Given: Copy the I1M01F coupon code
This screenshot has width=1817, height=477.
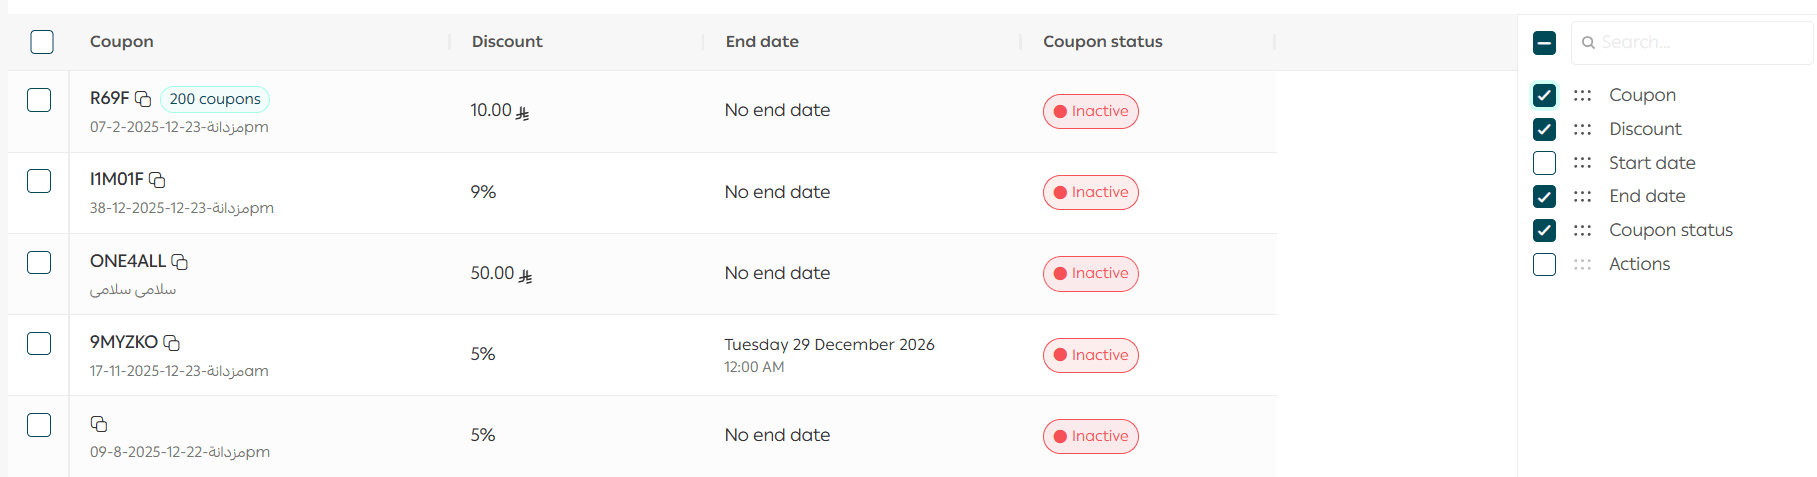Looking at the screenshot, I should point(157,180).
